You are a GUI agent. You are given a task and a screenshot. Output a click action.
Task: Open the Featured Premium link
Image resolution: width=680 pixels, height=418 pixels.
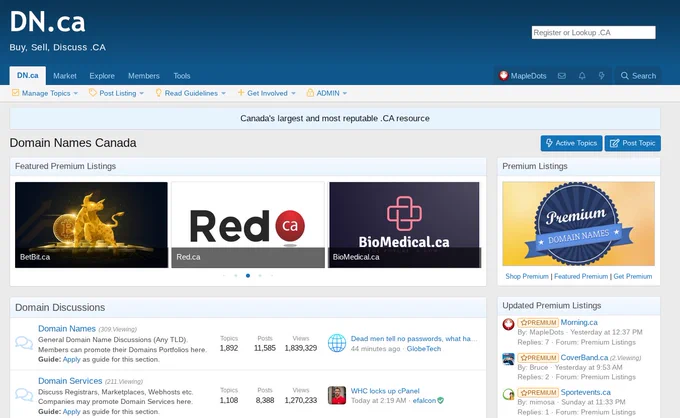[581, 276]
